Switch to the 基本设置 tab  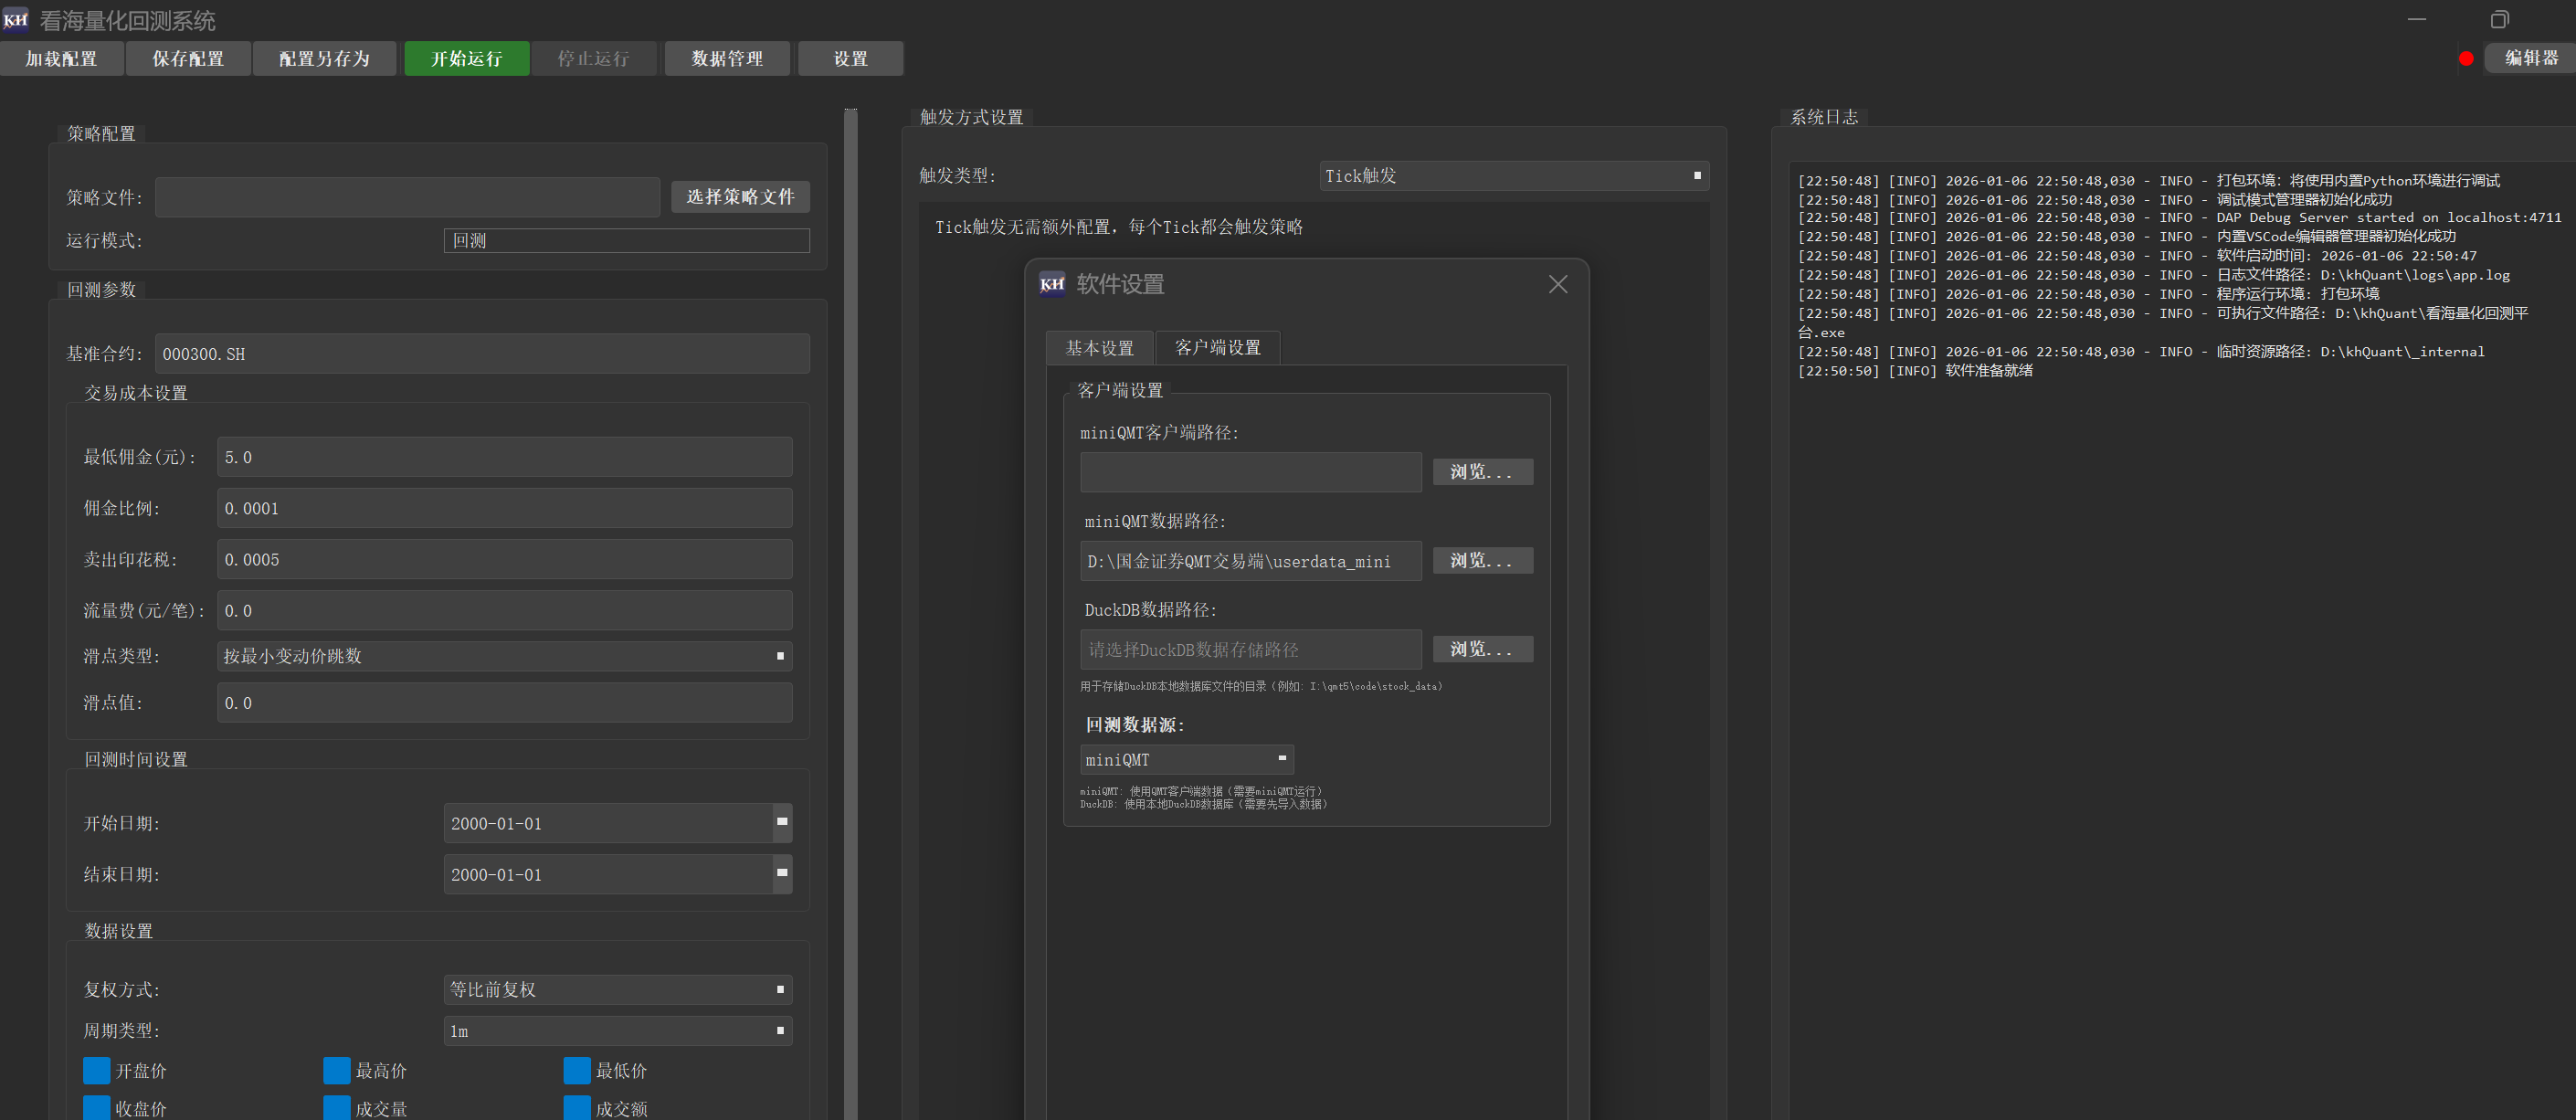[1099, 348]
